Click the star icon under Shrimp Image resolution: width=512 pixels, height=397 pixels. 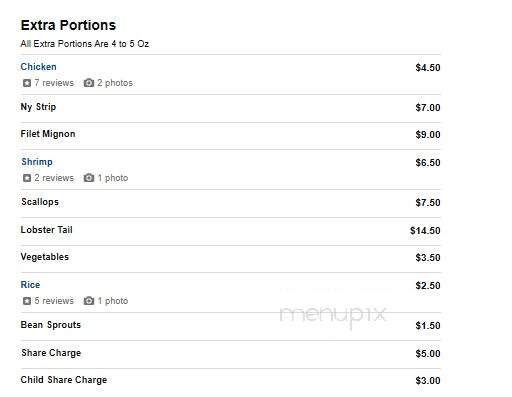tap(27, 178)
